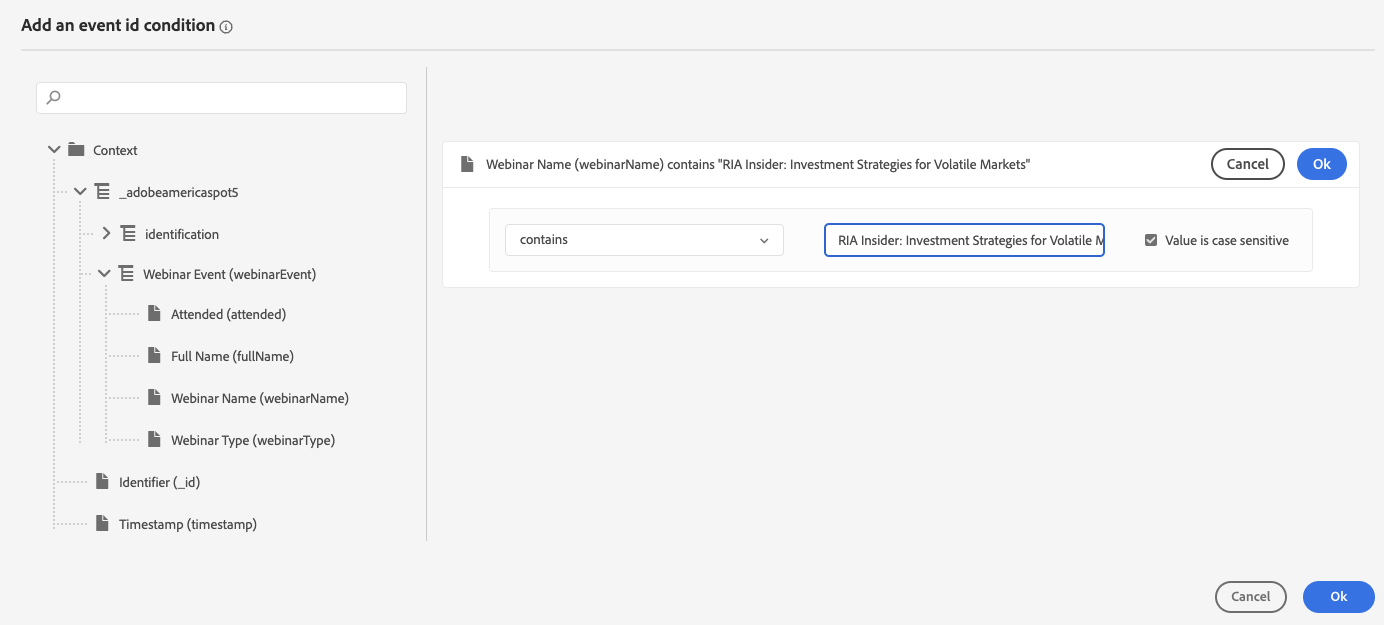Click the identification object icon
1384x625 pixels.
pyautogui.click(x=128, y=234)
